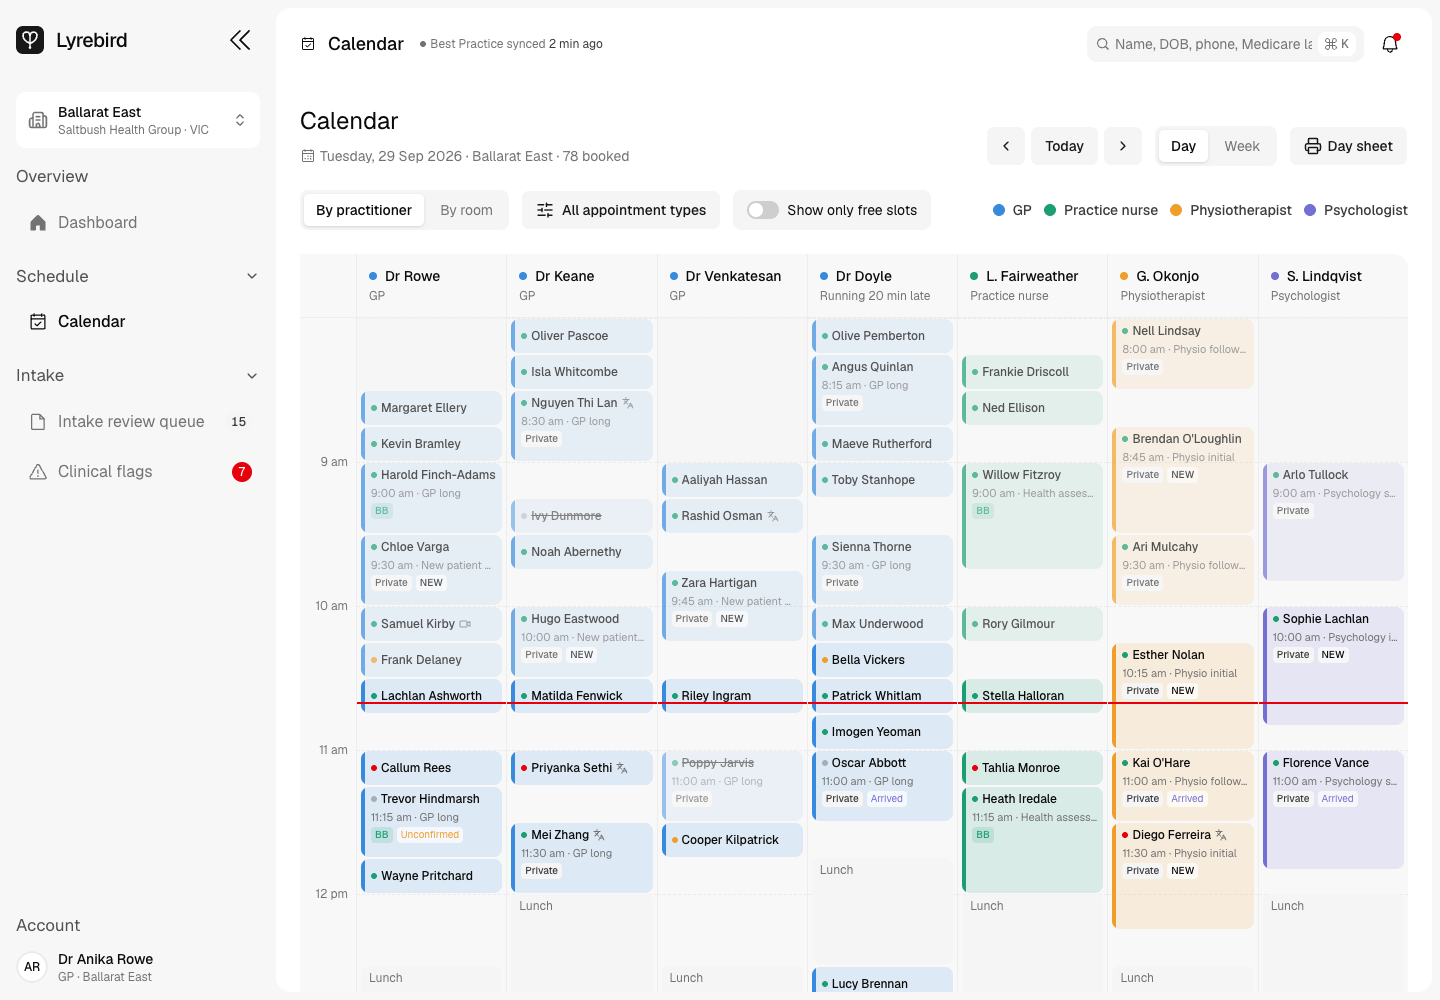Select the Week view option
Viewport: 1440px width, 1000px height.
point(1242,146)
